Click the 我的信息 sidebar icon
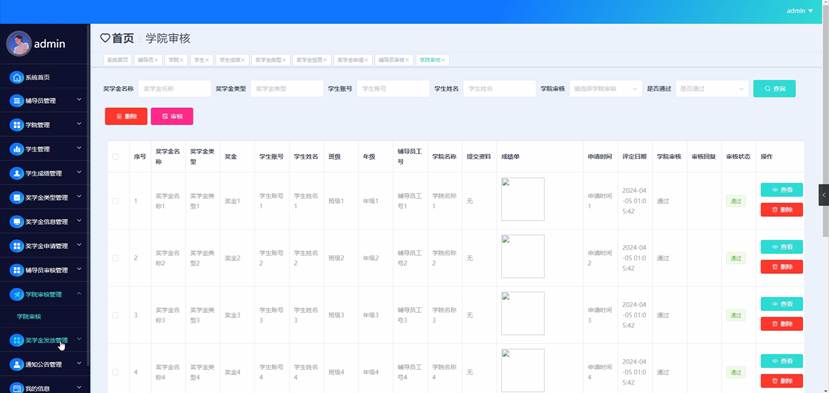This screenshot has height=393, width=829. (x=17, y=388)
